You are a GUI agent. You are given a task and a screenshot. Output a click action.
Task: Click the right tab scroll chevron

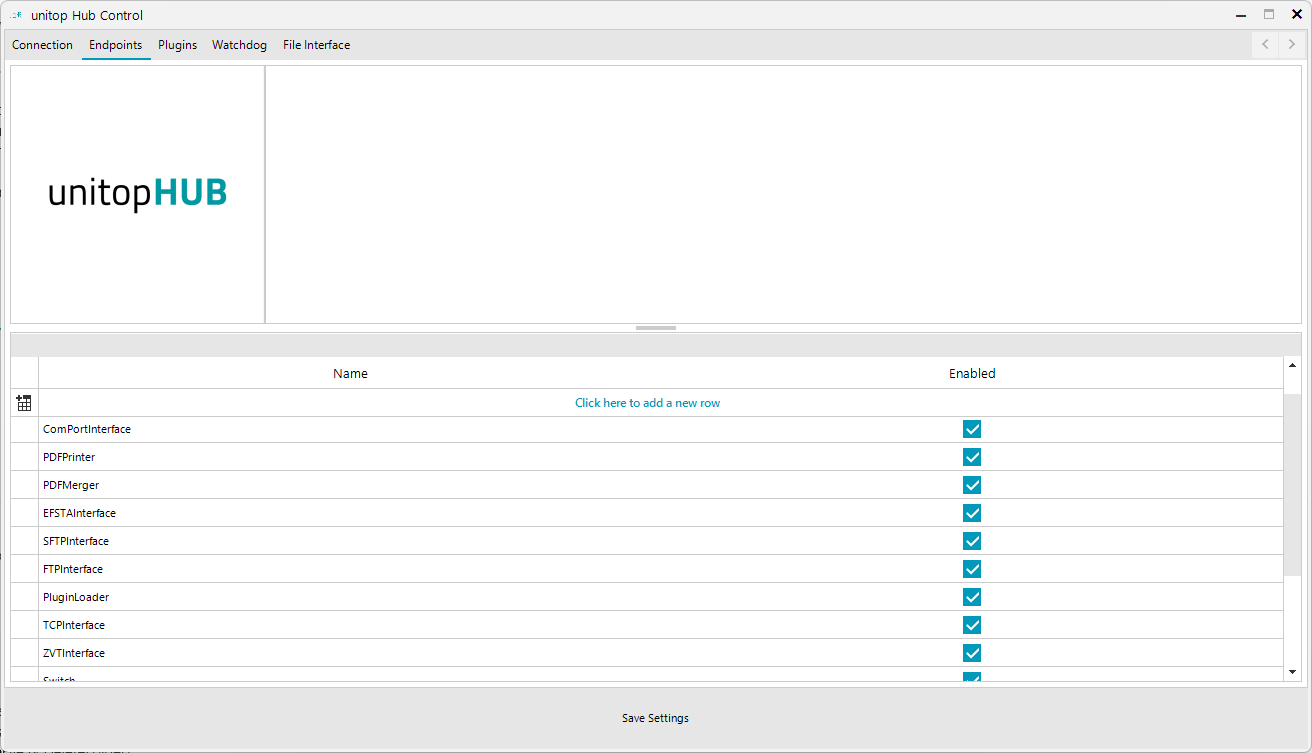click(1290, 44)
